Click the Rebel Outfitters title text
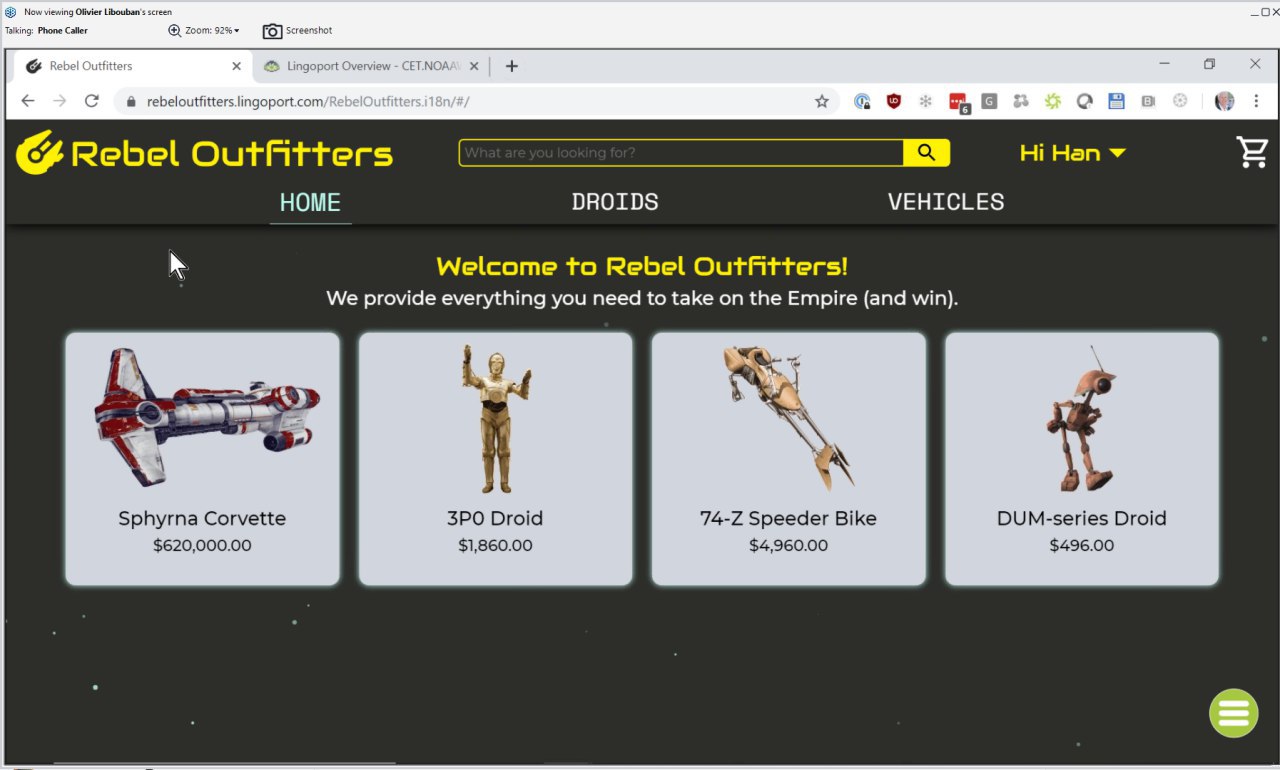Screen dimensions: 1280x770 tap(232, 154)
